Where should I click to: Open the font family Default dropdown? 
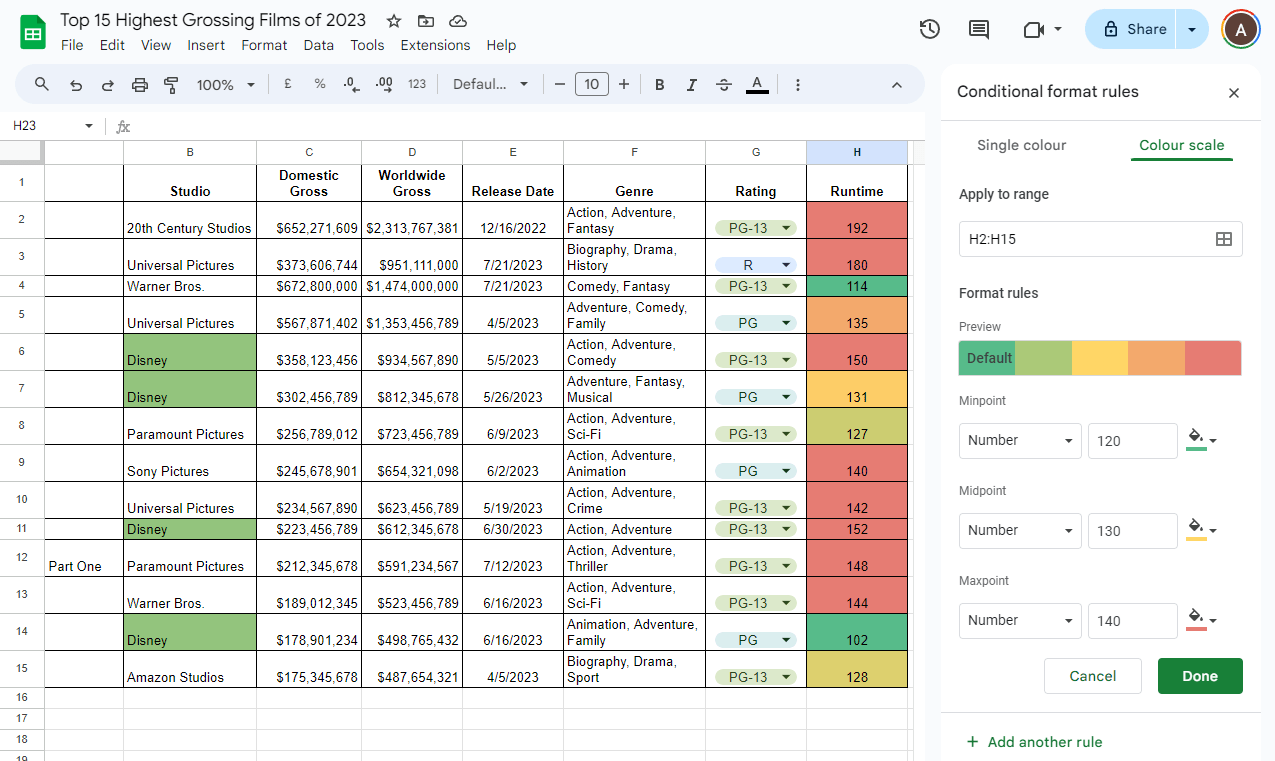tap(490, 84)
